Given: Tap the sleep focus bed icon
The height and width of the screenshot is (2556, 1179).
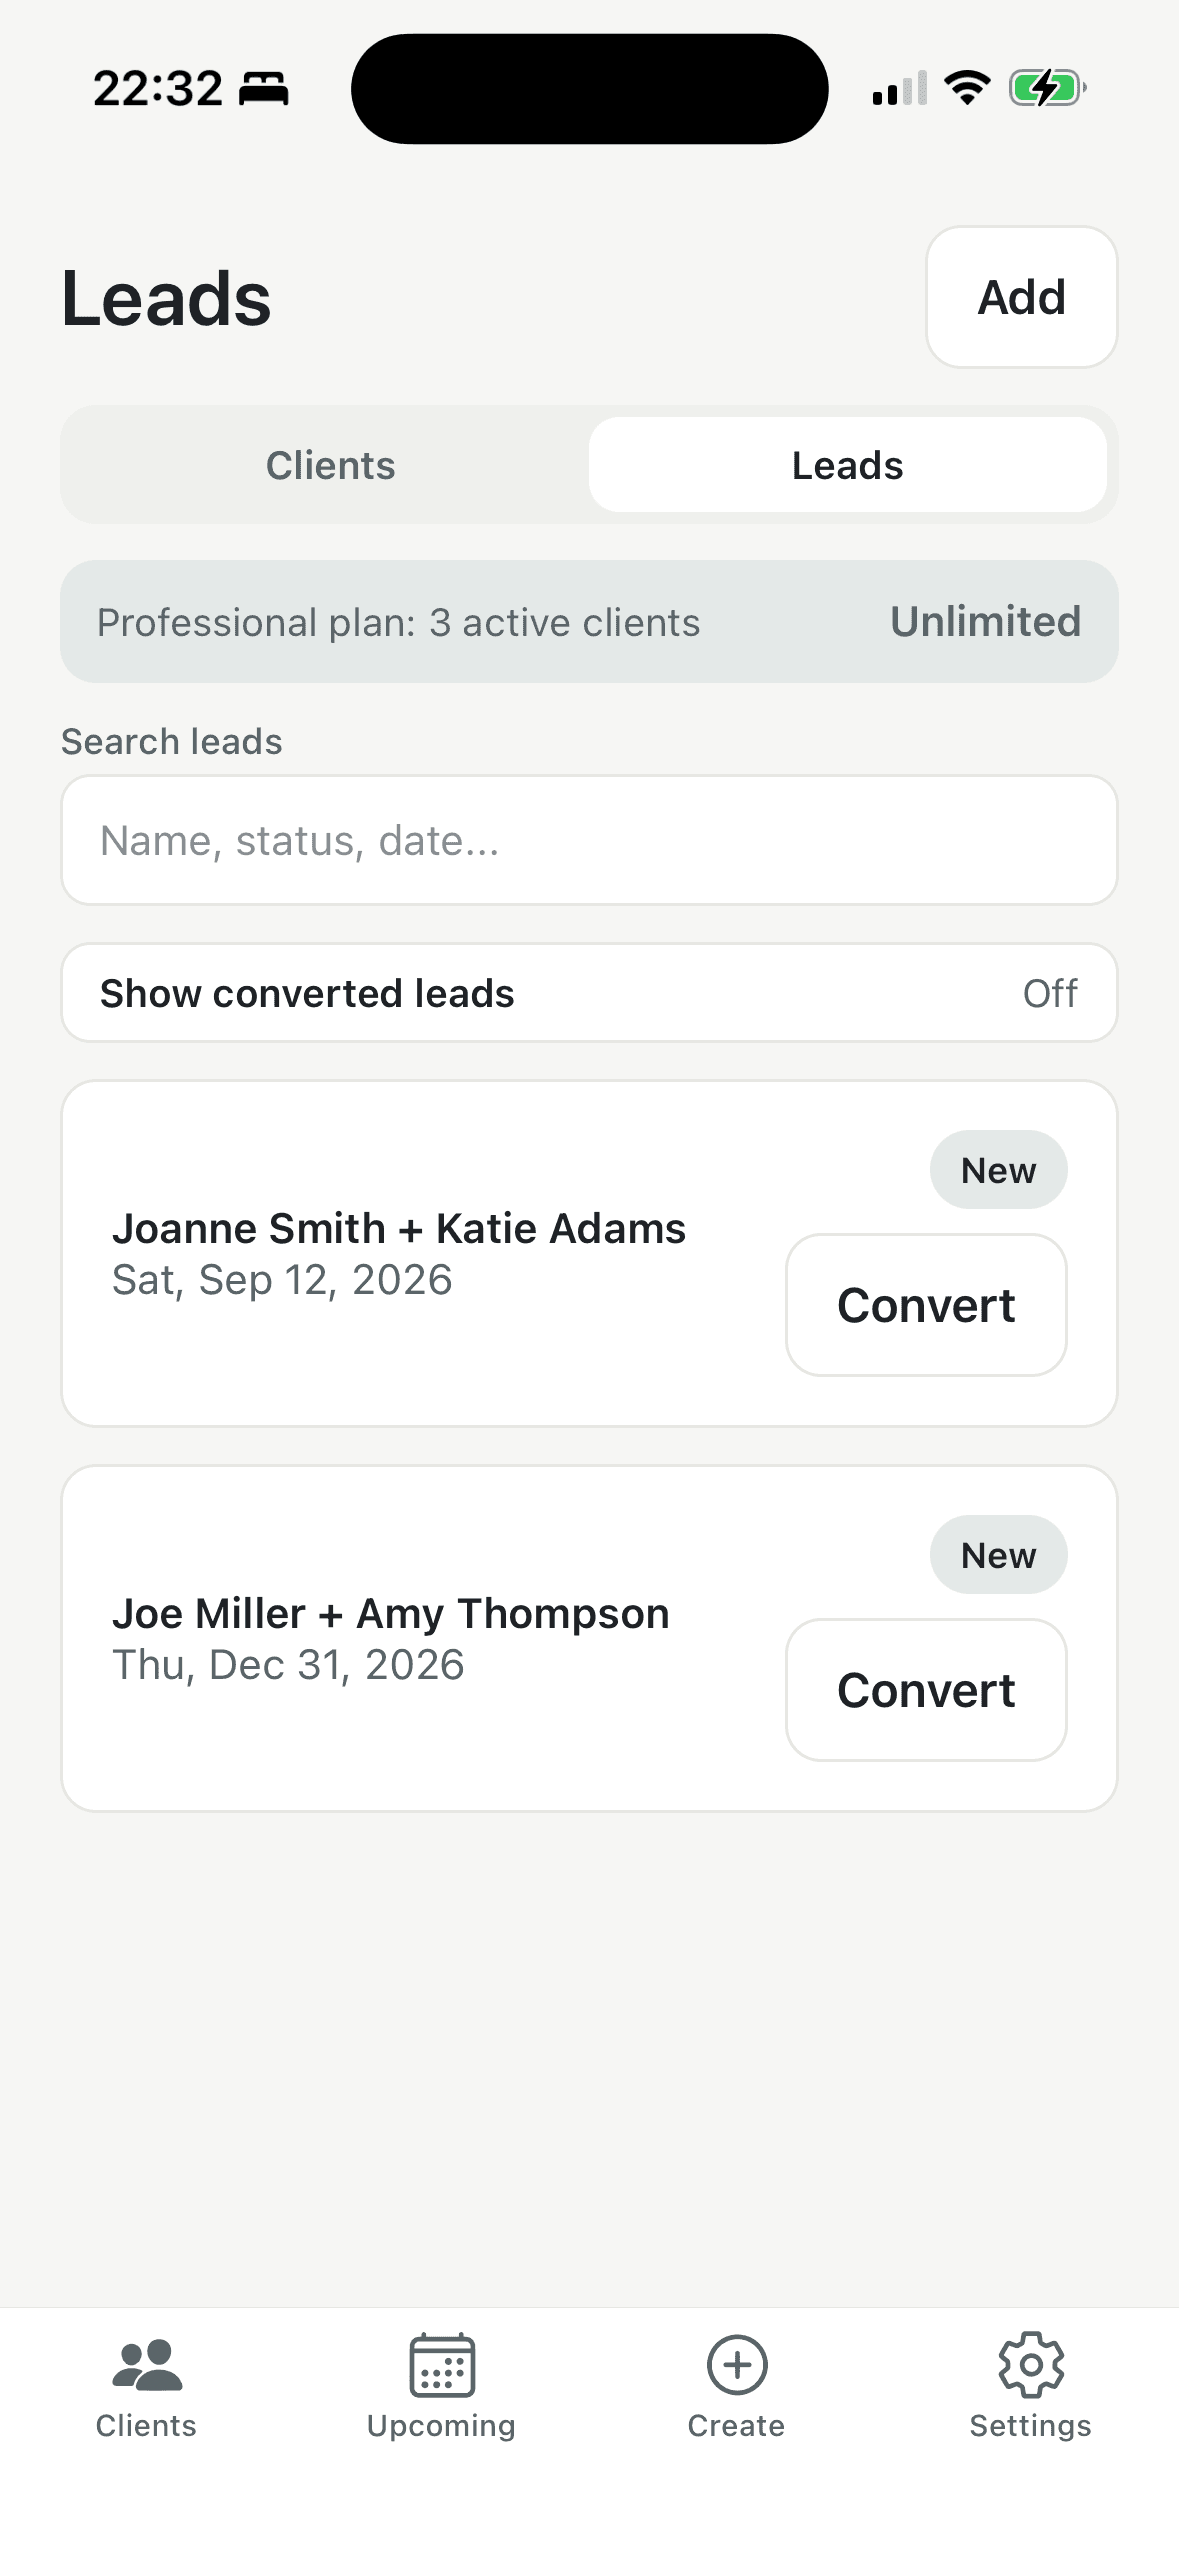Looking at the screenshot, I should coord(264,89).
